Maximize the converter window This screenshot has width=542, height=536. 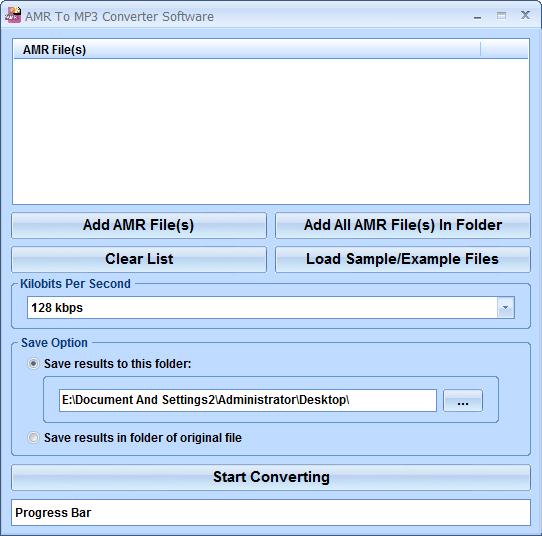click(501, 16)
